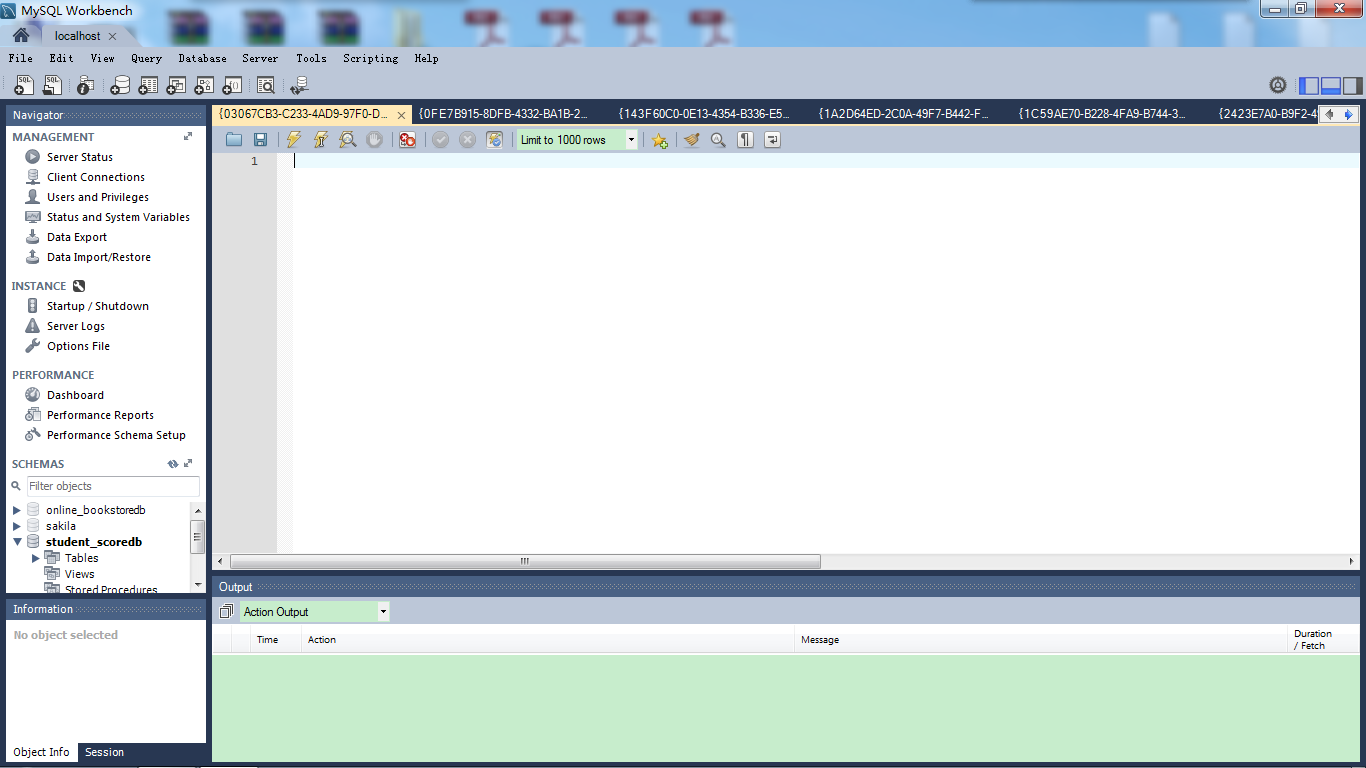Expand the Schemas section arrows icon

point(188,464)
